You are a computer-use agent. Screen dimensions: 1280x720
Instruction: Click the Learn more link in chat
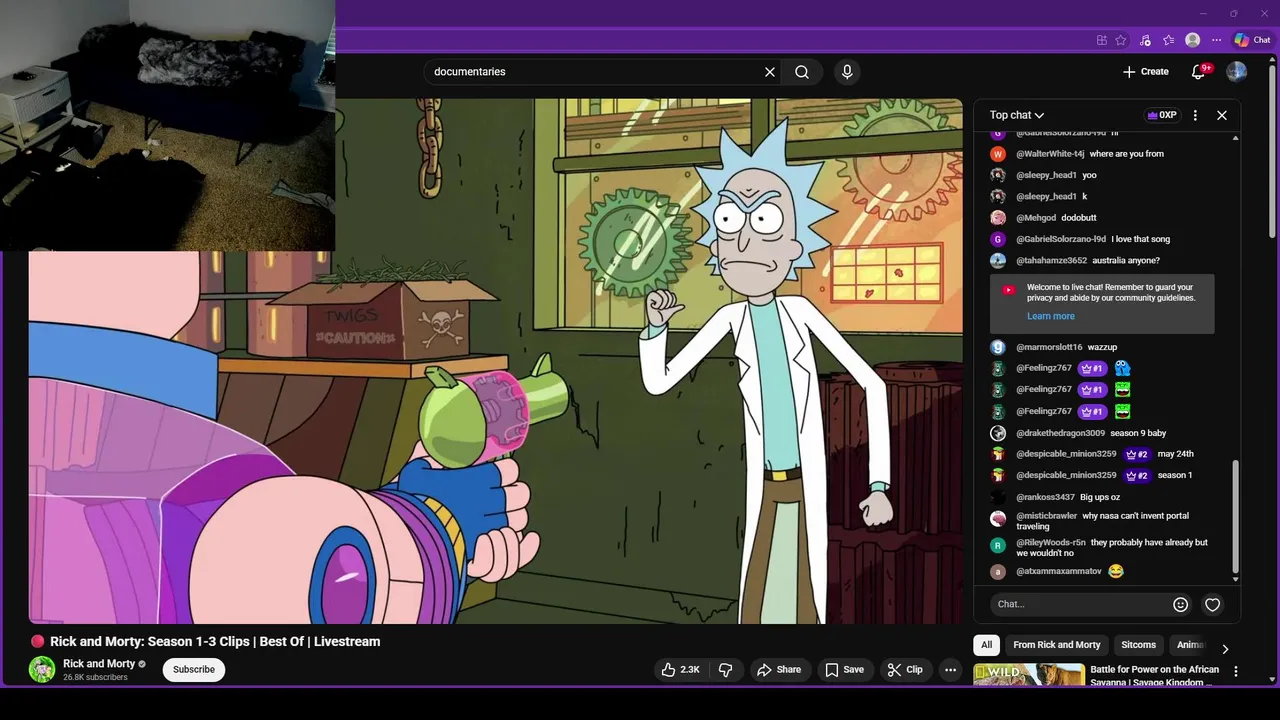[x=1051, y=316]
